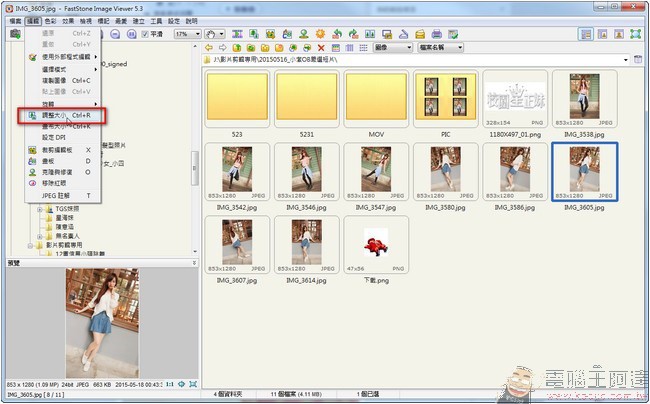Choose 複製圖像 Ctrl+C menu entry
Viewport: 650px width, 404px height.
tap(62, 80)
